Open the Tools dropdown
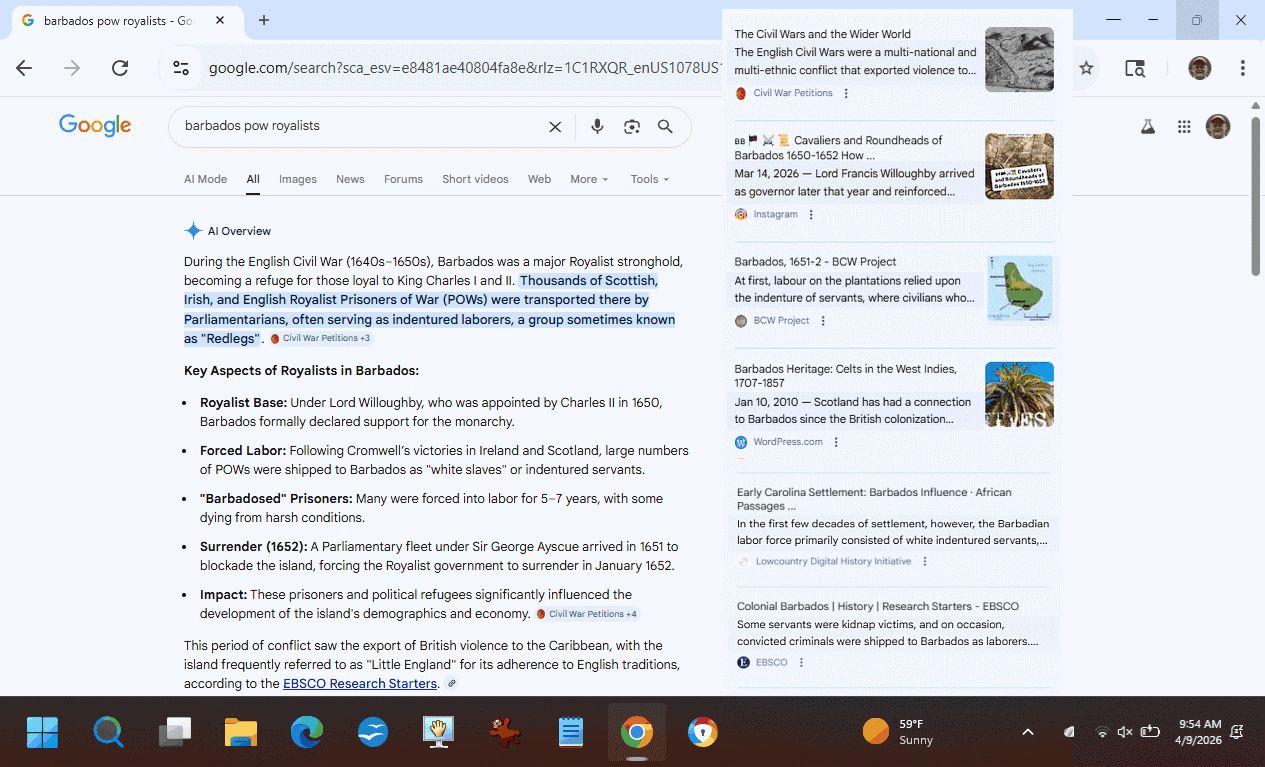The height and width of the screenshot is (767, 1265). tap(649, 179)
